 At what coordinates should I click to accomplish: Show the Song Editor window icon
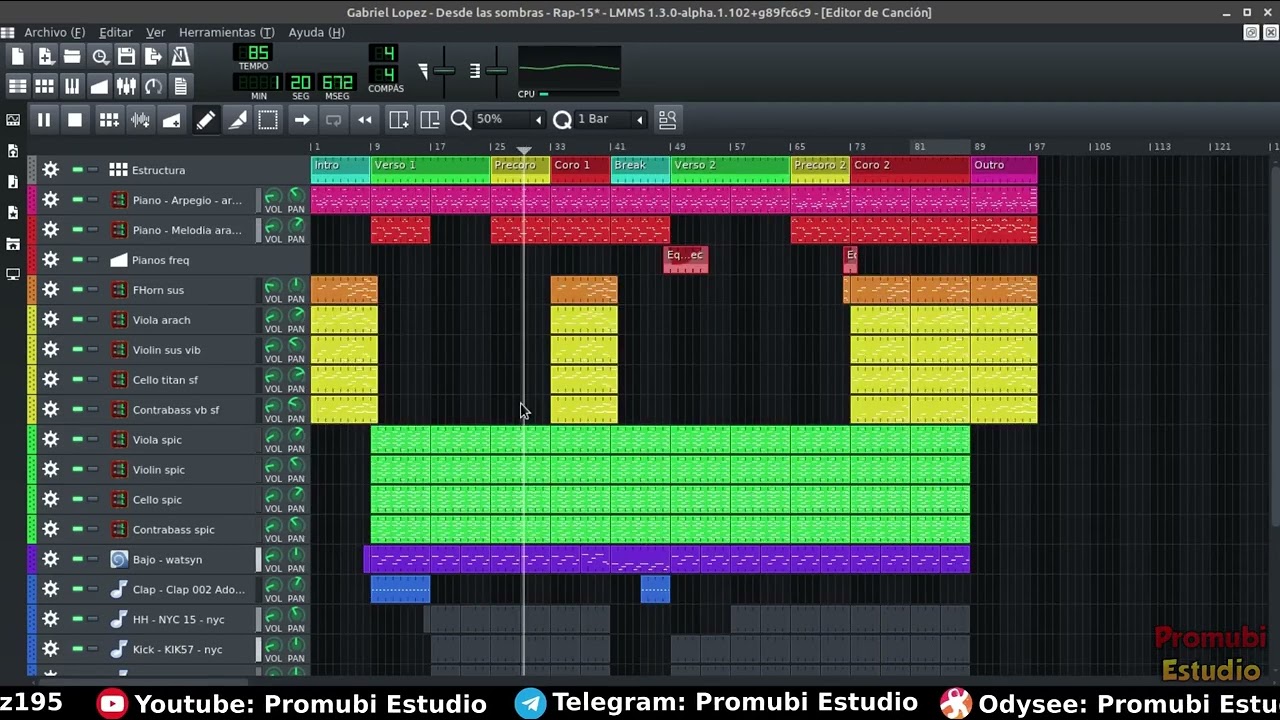click(18, 86)
